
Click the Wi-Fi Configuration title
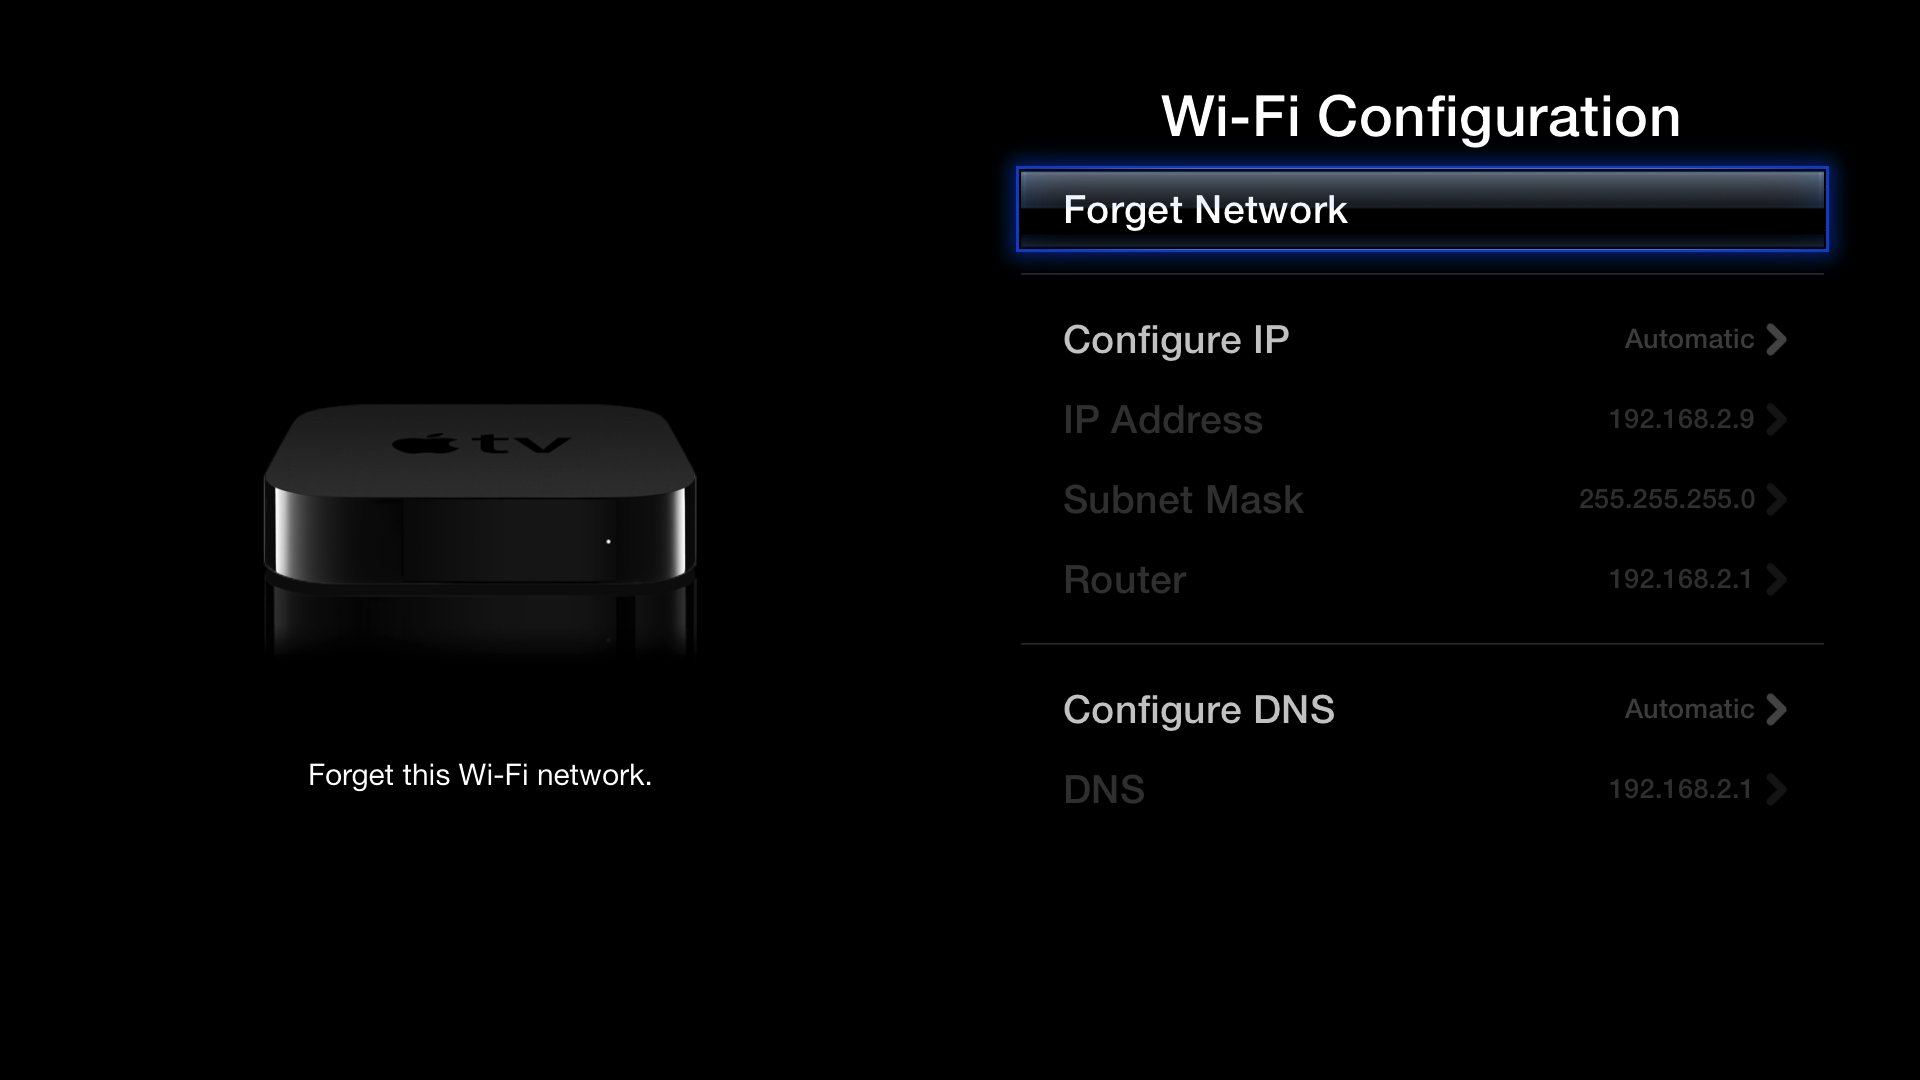coord(1421,117)
